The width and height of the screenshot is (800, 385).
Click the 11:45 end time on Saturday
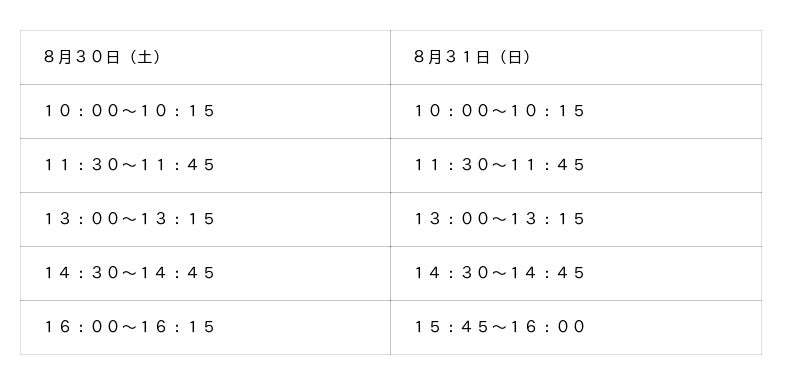178,165
